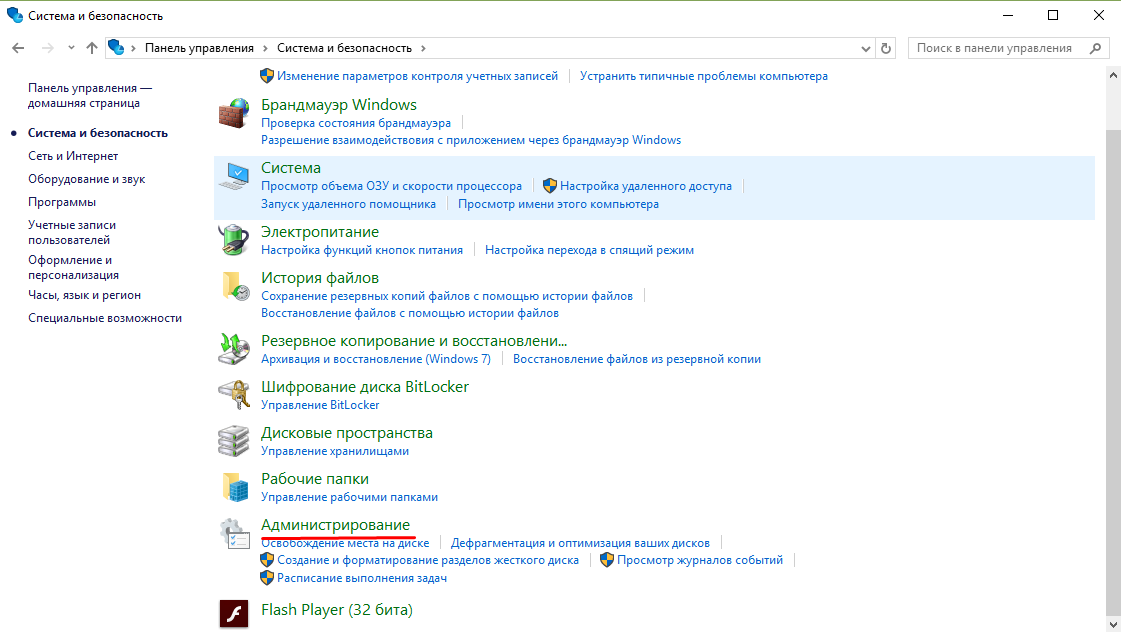Click the Windows Firewall brick wall icon
Image resolution: width=1121 pixels, height=632 pixels.
click(x=233, y=113)
